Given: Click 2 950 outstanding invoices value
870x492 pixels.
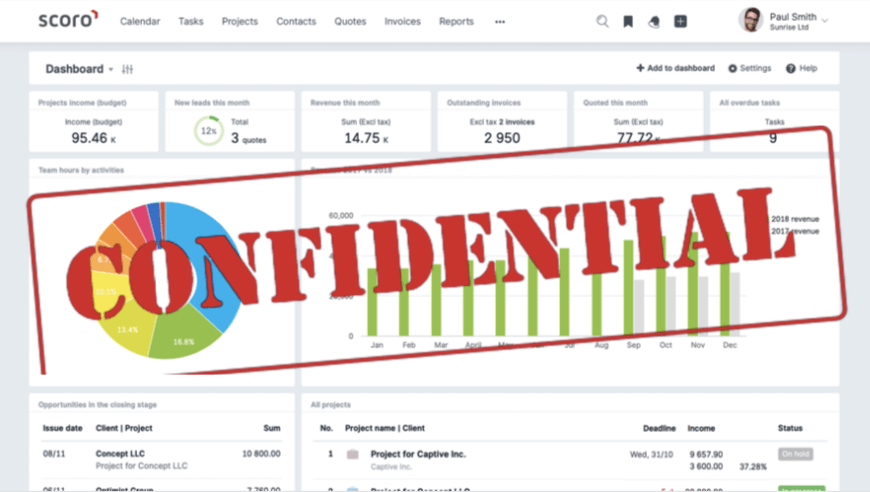Looking at the screenshot, I should coord(502,138).
